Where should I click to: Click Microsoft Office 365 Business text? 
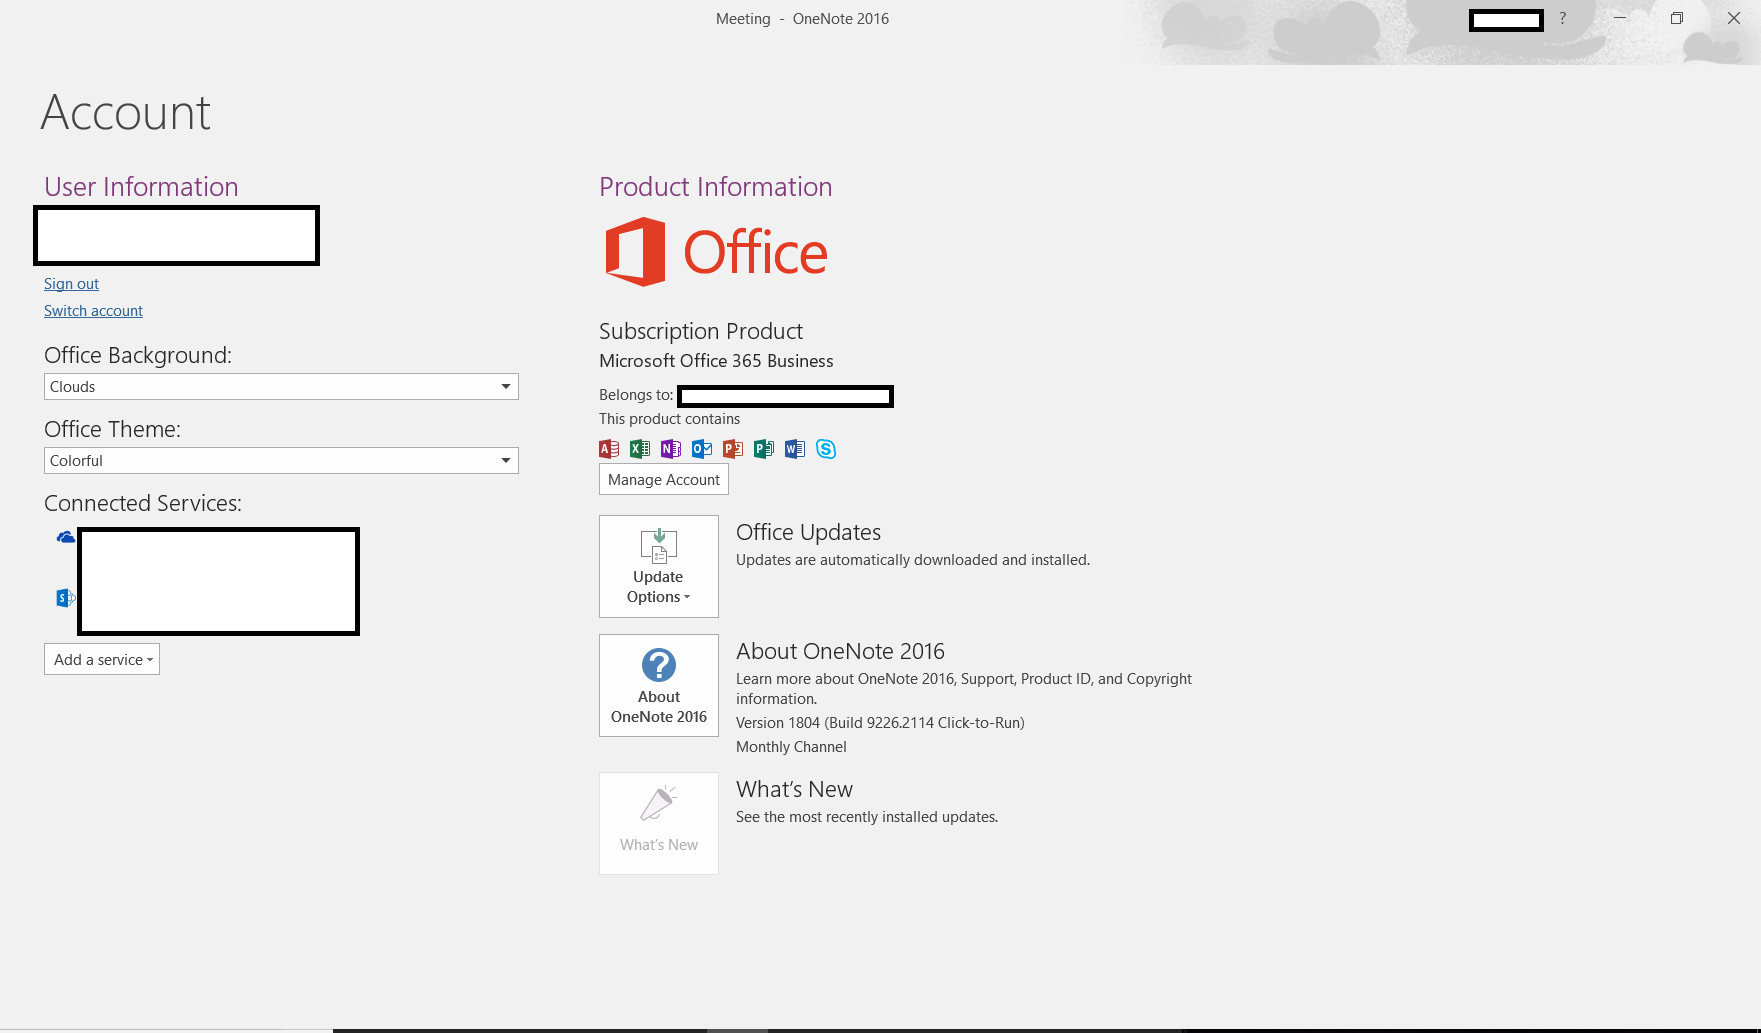(716, 361)
